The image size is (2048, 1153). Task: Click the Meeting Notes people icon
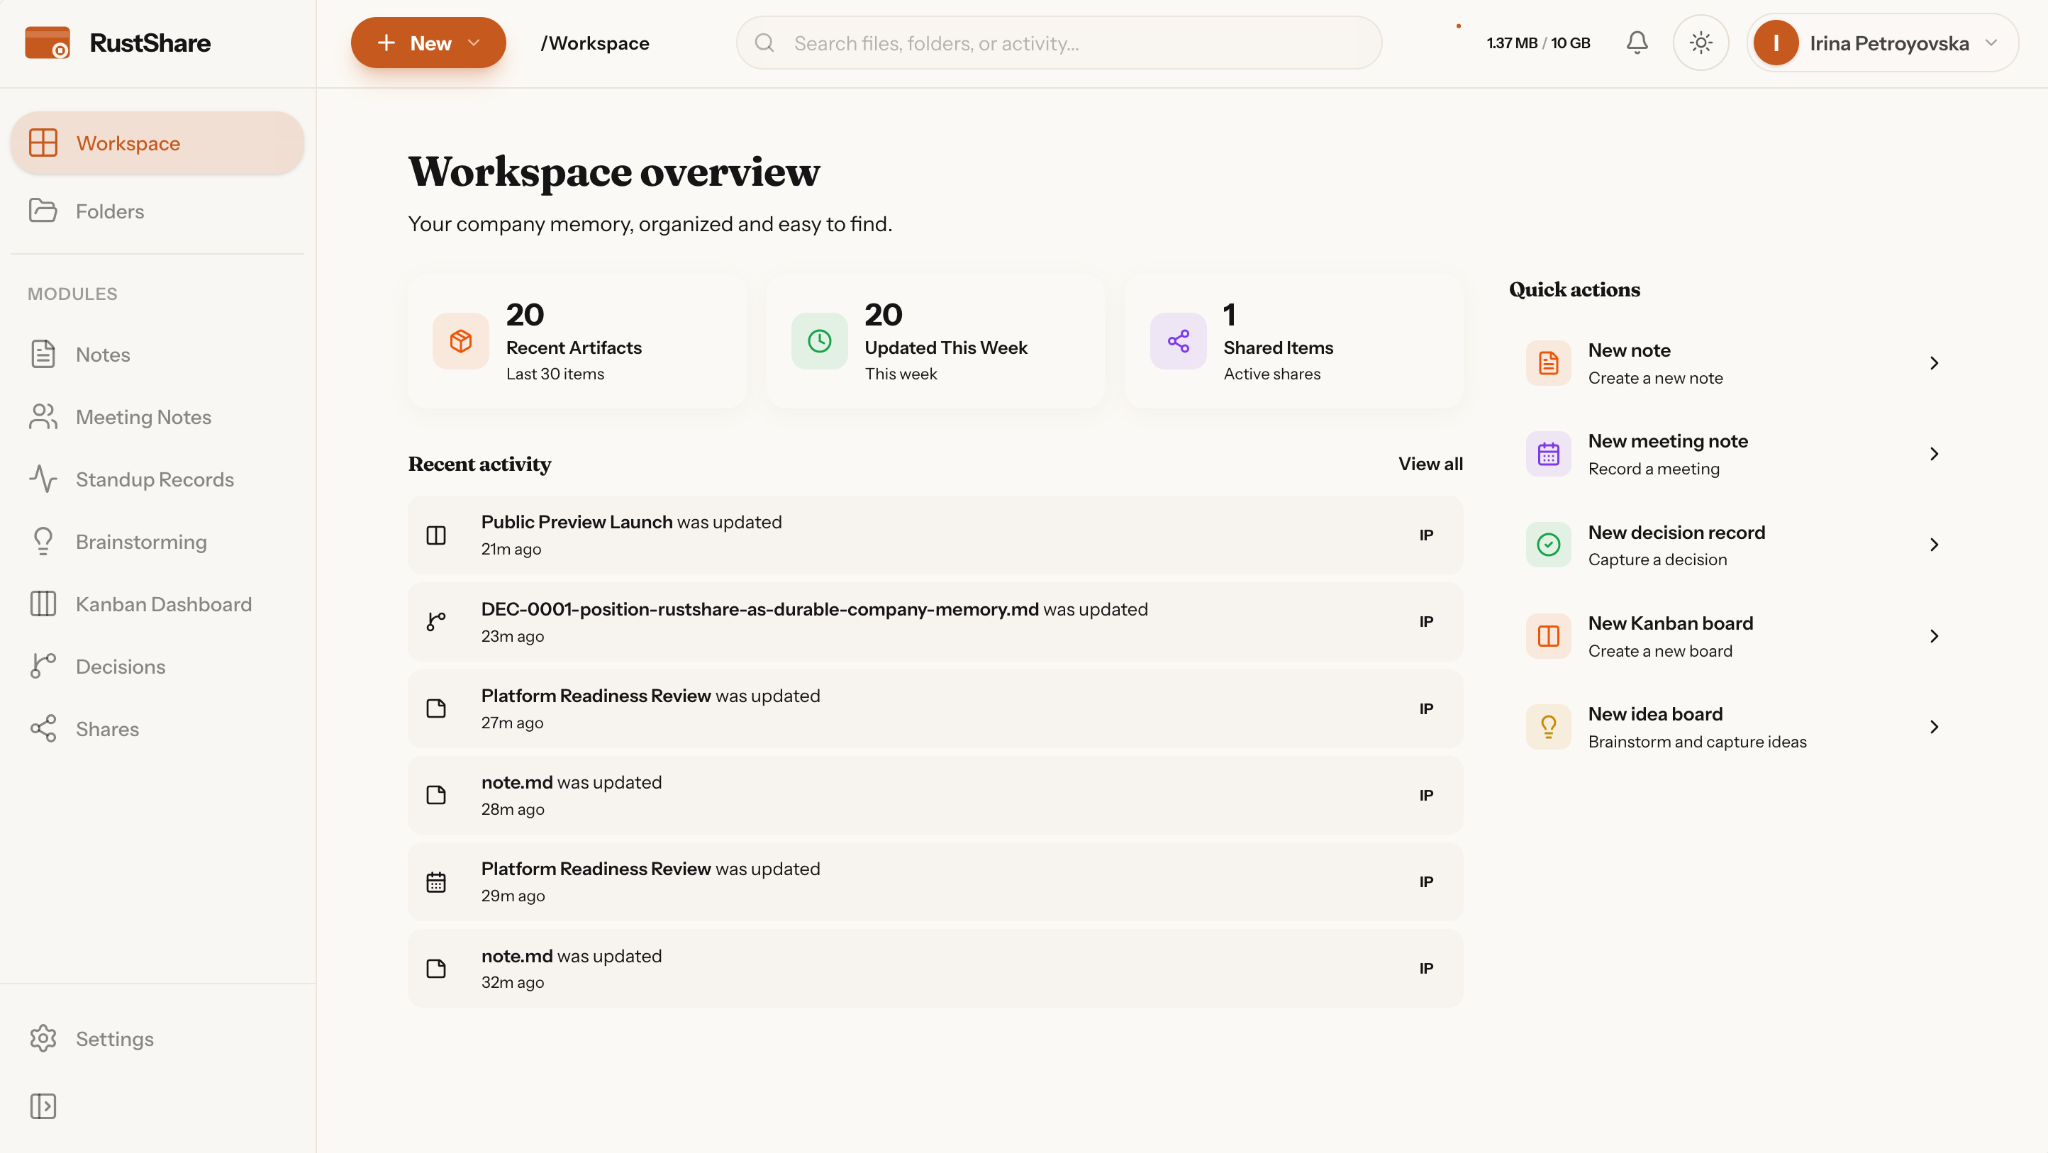coord(43,417)
